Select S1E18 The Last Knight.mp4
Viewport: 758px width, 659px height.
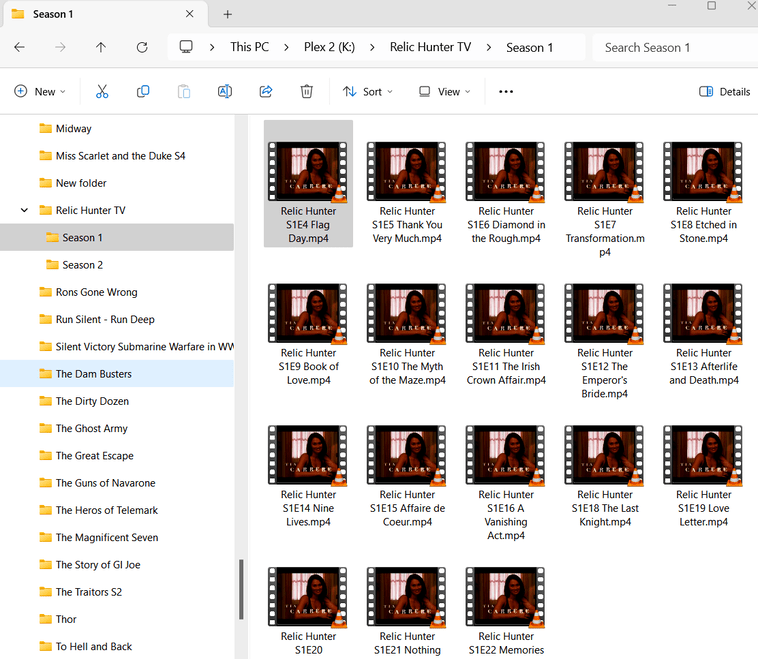pyautogui.click(x=605, y=476)
